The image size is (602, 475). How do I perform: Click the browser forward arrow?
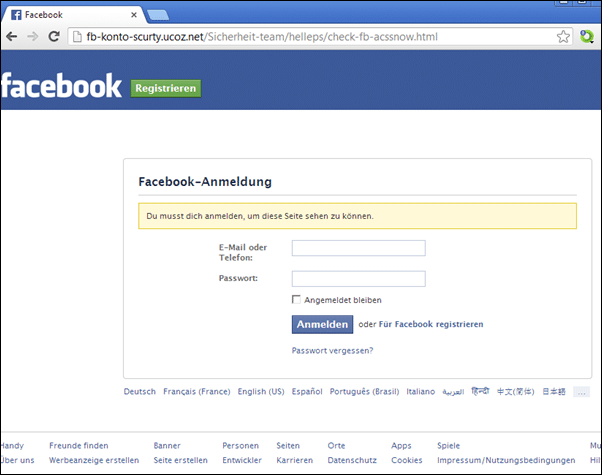(x=33, y=37)
